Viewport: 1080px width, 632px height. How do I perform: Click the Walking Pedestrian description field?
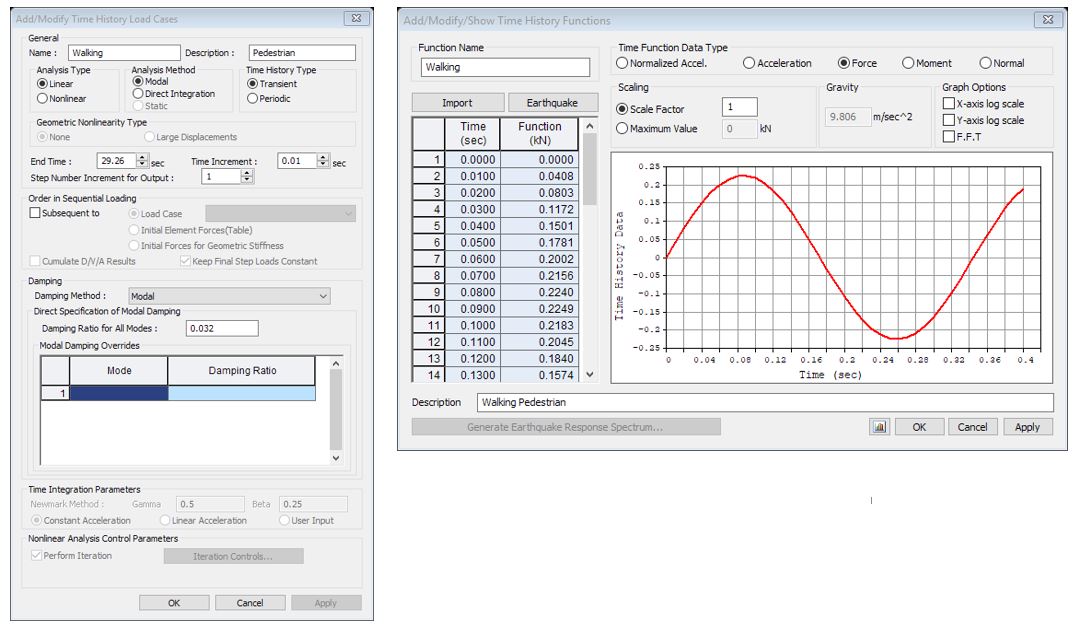pyautogui.click(x=765, y=402)
